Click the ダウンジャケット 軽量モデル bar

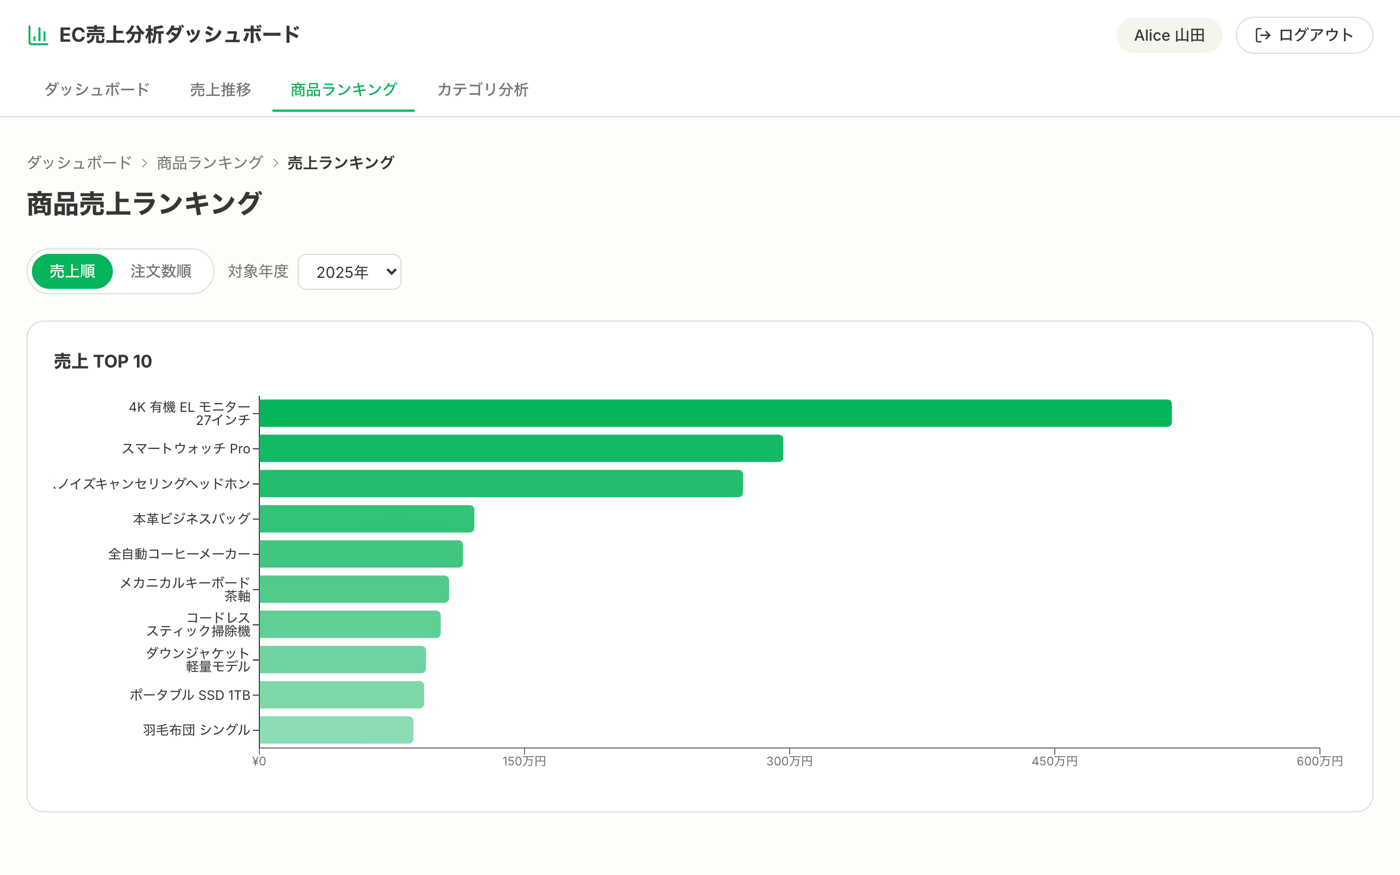[x=342, y=660]
